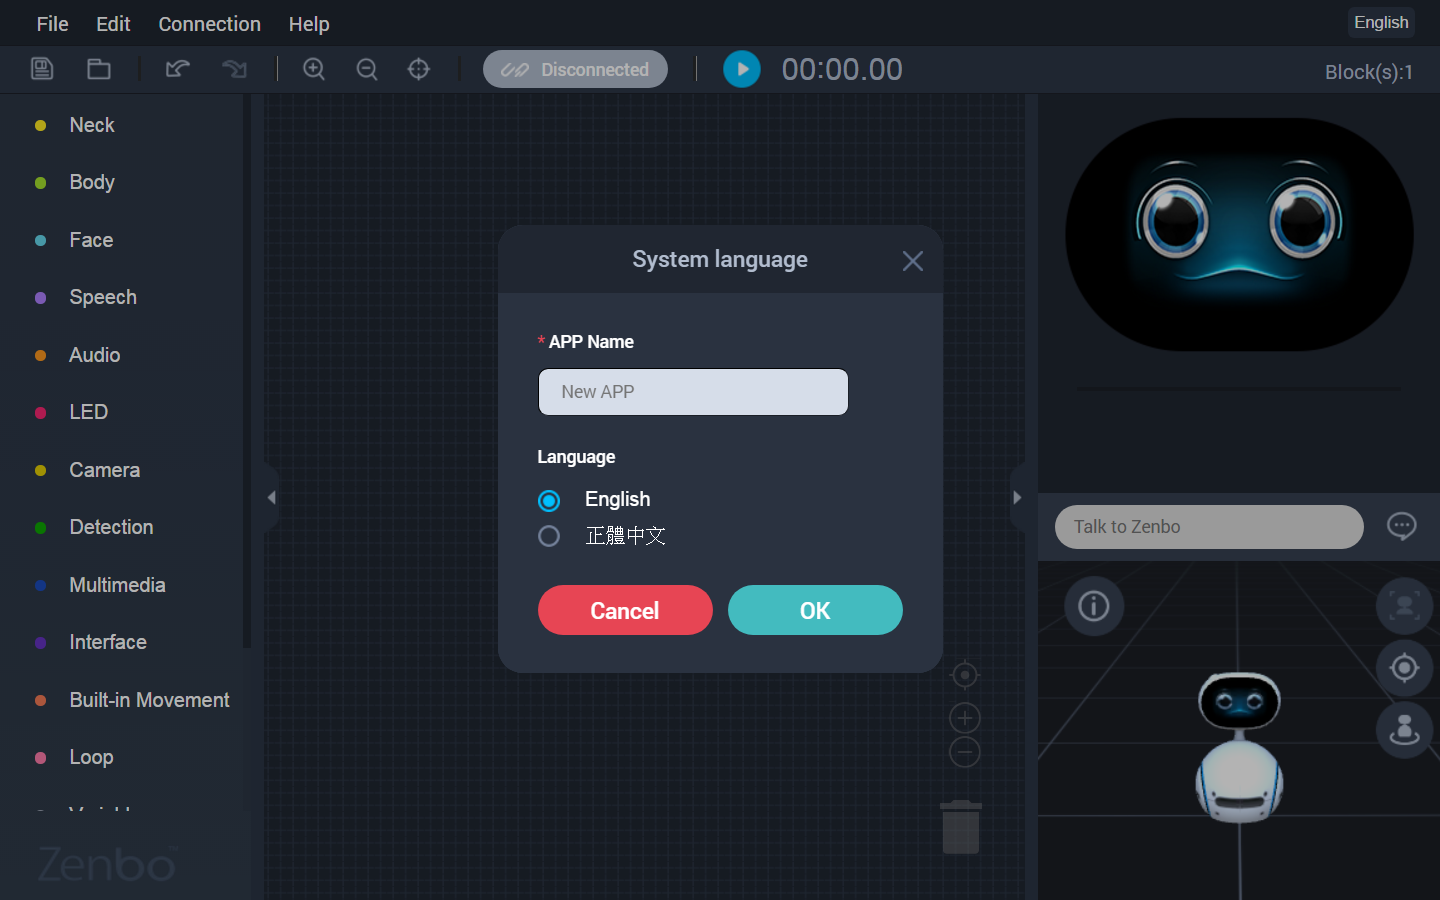Open the Loop block category
Viewport: 1440px width, 900px height.
tap(91, 757)
